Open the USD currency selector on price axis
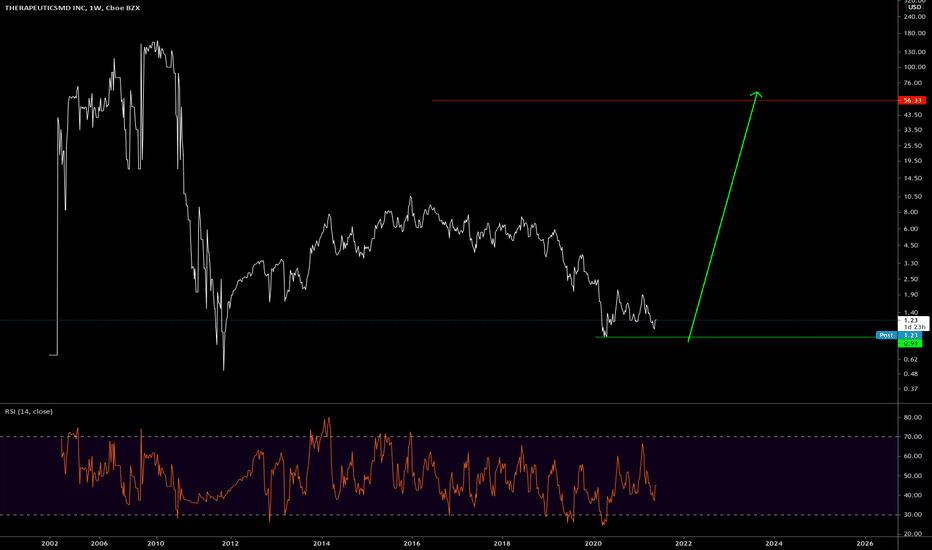 [x=914, y=7]
